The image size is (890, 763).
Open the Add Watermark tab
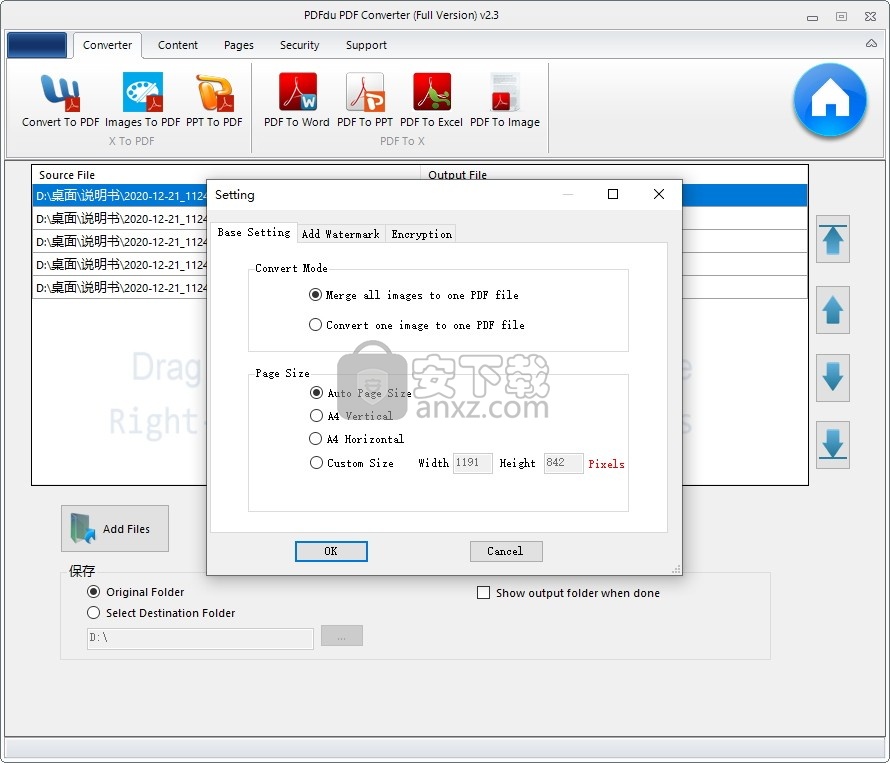pyautogui.click(x=341, y=234)
